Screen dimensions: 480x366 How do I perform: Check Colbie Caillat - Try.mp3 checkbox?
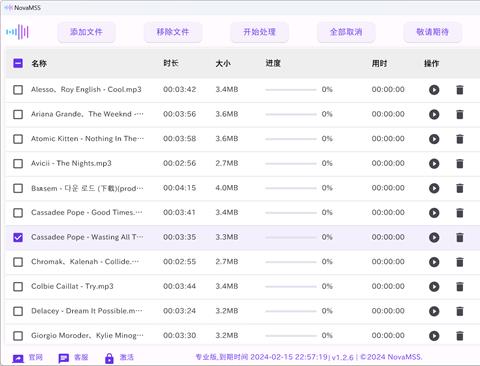coord(18,286)
